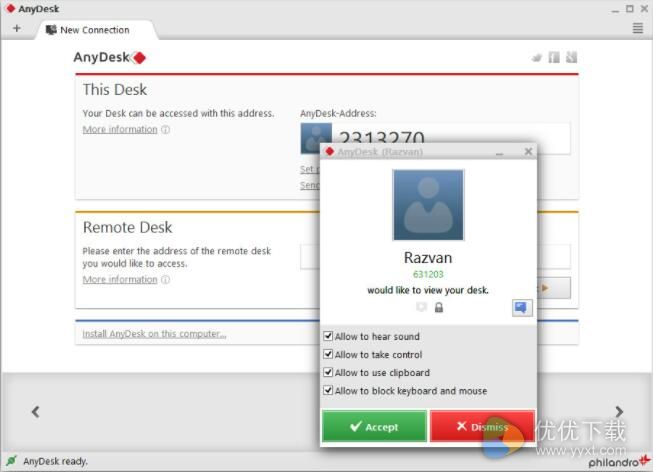Viewport: 653px width, 472px height.
Task: Click the AnyDesk logo in header
Action: (110, 57)
